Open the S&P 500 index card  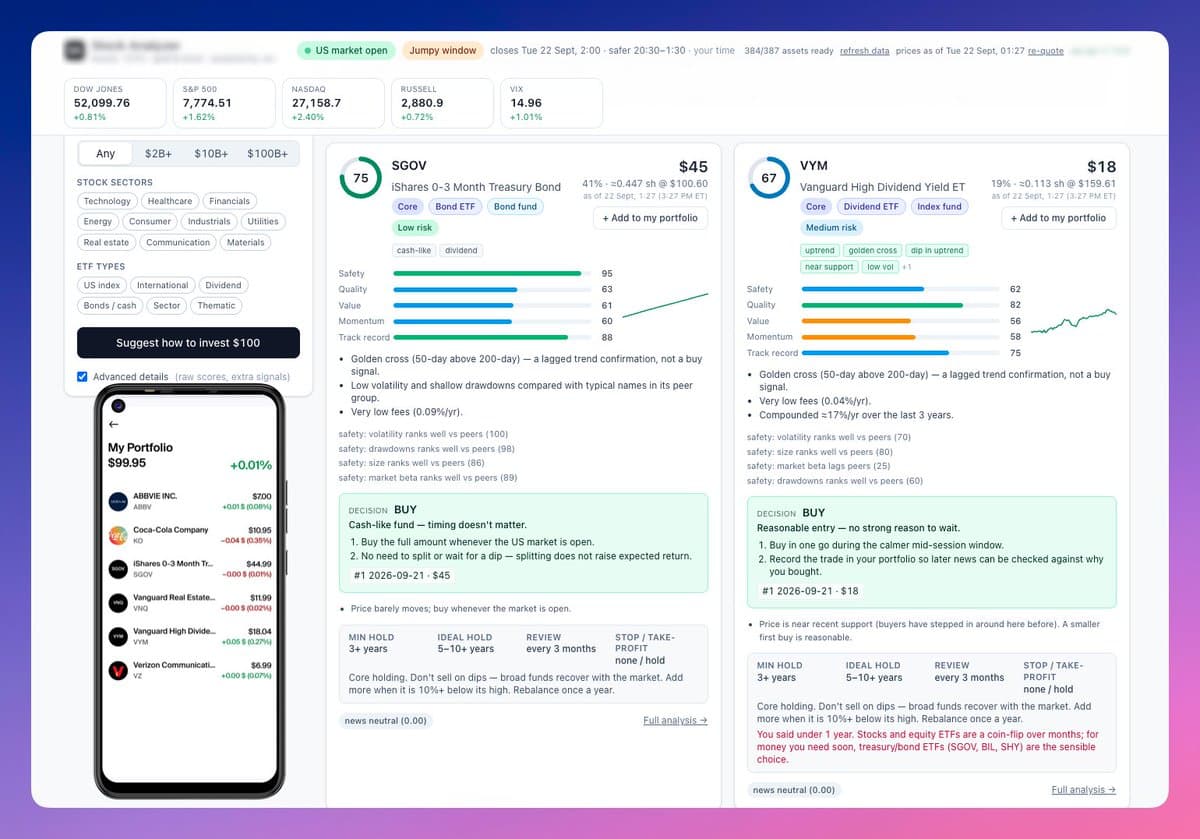click(225, 103)
